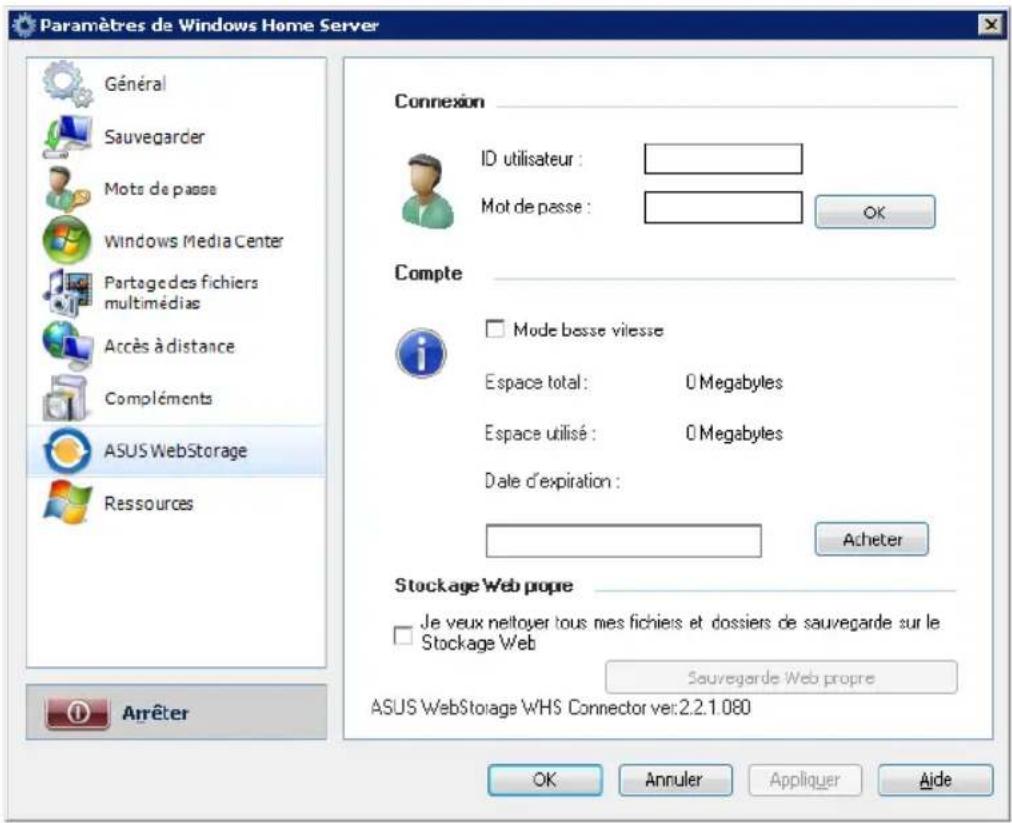Click the Acheter button
Viewport: 1012px width, 823px height.
pyautogui.click(x=872, y=539)
